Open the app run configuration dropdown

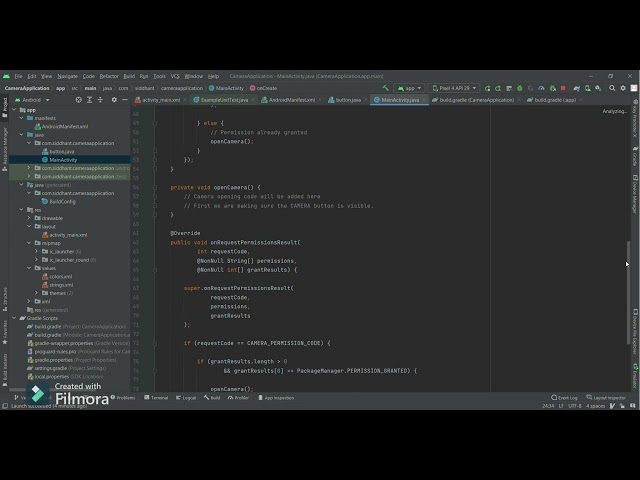point(409,88)
